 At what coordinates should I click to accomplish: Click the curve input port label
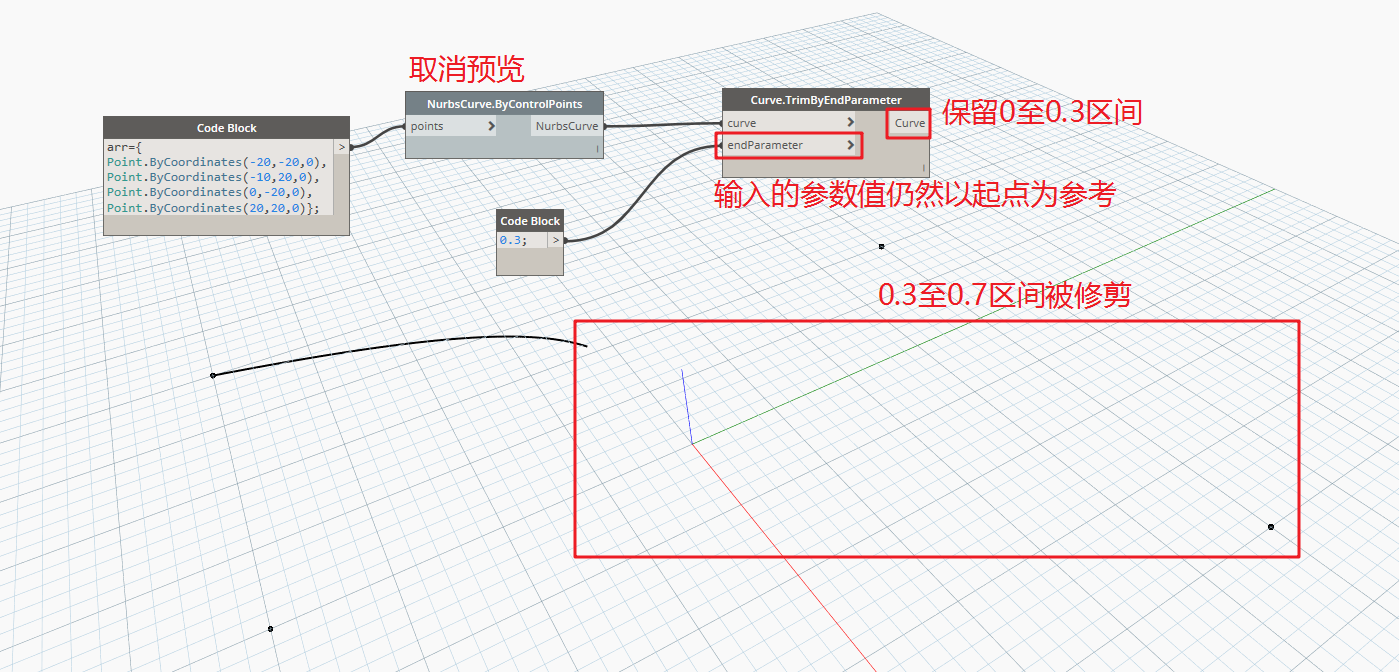[741, 123]
